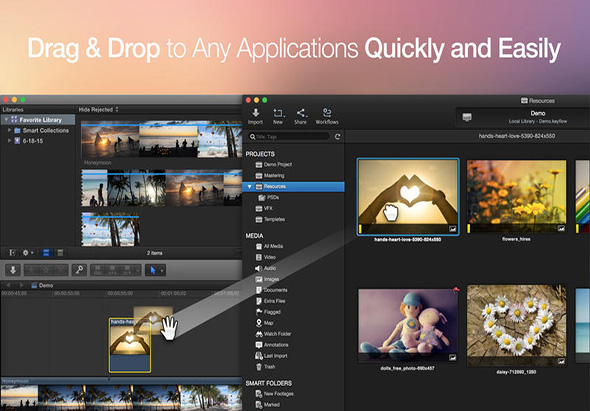Click the keyword editor key icon

pos(79,270)
